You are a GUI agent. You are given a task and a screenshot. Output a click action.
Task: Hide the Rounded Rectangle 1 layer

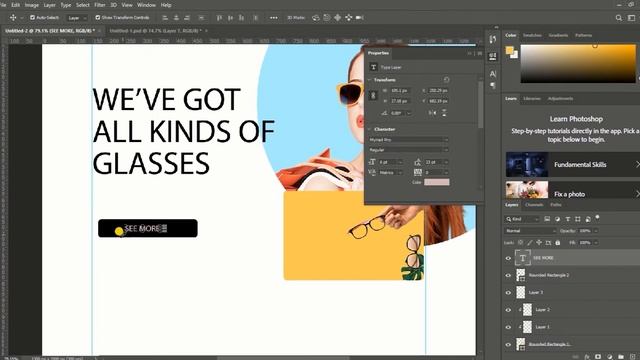point(508,344)
